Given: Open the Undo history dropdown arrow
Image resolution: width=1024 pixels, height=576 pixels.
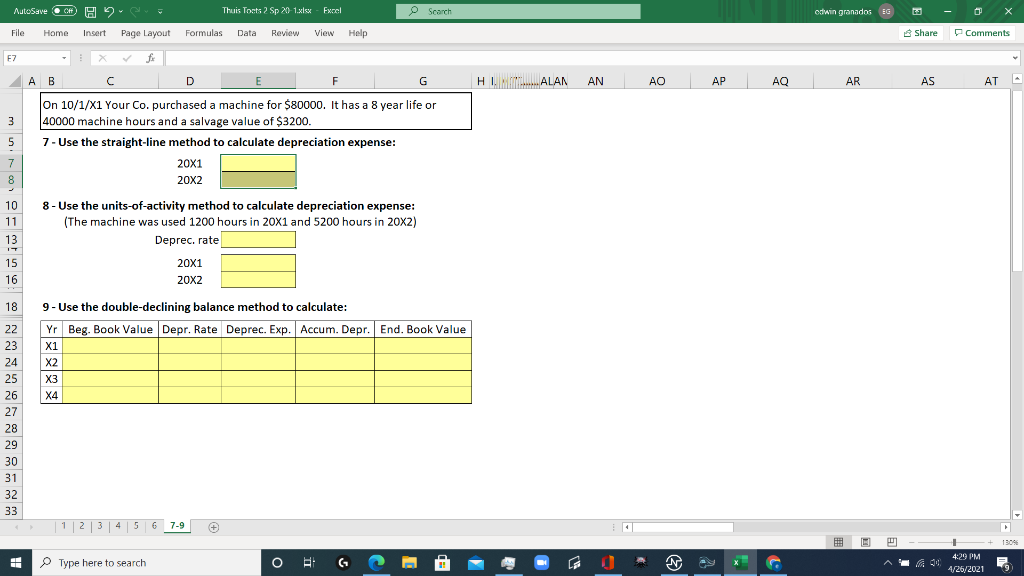Looking at the screenshot, I should point(121,10).
